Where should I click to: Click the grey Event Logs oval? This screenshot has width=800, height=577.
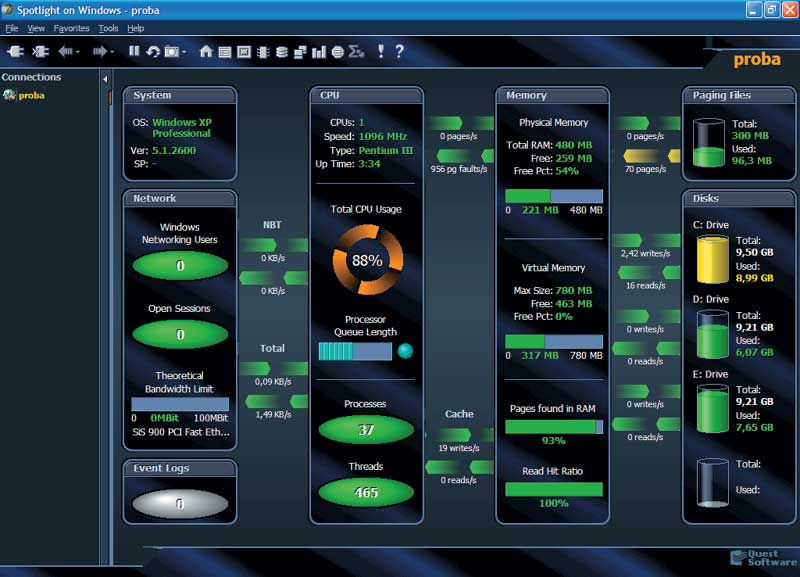click(x=180, y=504)
